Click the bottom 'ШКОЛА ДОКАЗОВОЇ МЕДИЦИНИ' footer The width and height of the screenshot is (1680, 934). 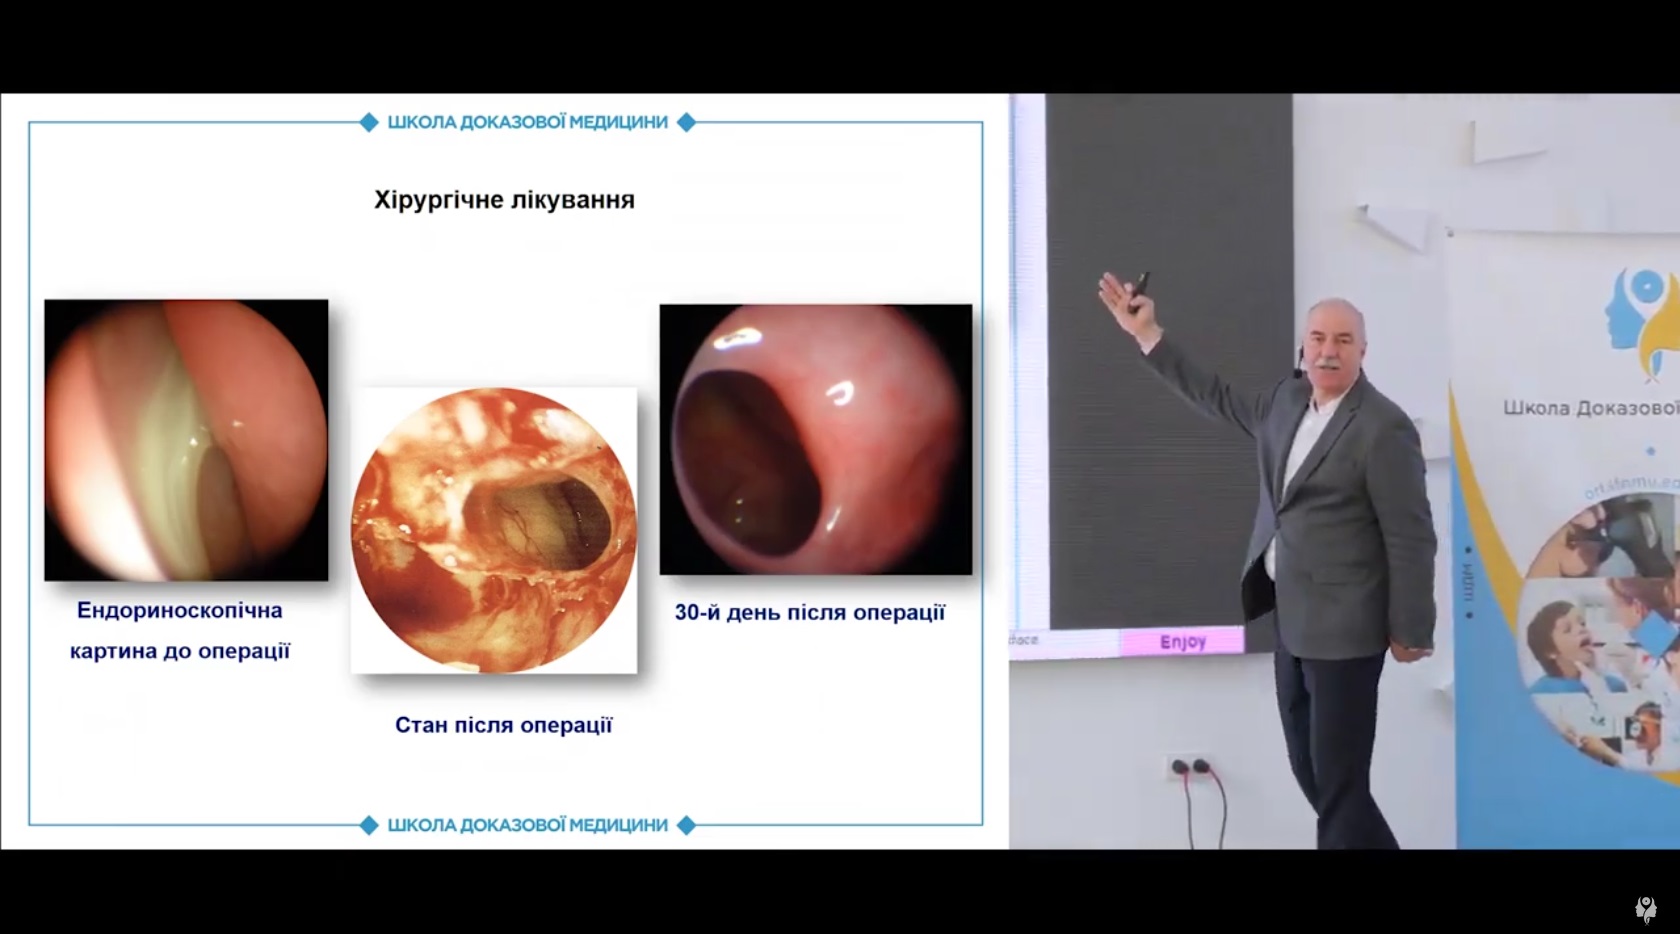[527, 825]
